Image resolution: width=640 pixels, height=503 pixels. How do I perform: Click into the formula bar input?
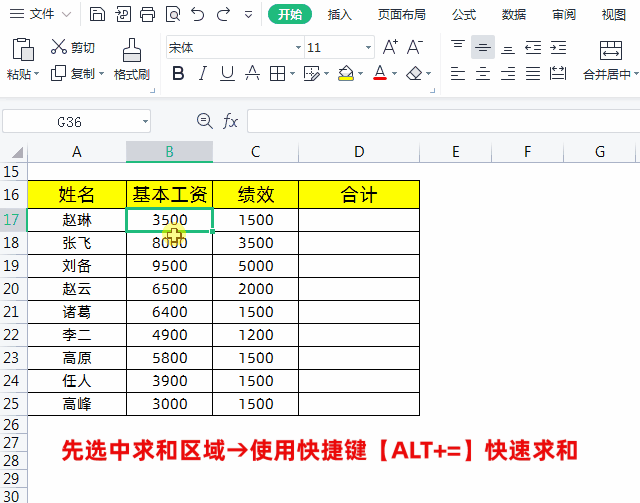coord(443,121)
